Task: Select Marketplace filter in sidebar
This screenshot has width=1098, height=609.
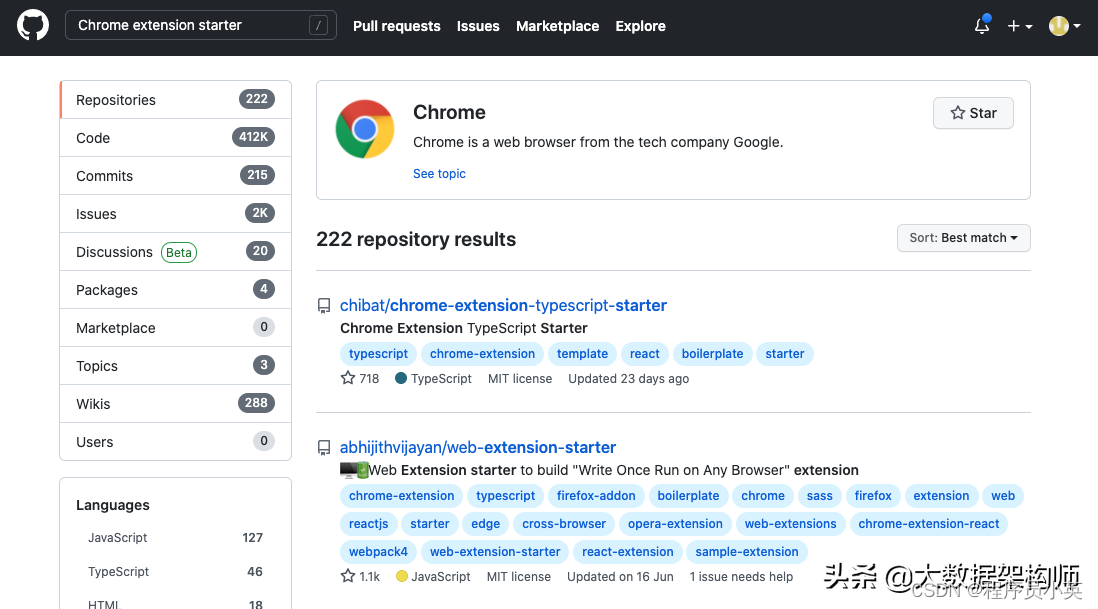Action: point(176,328)
